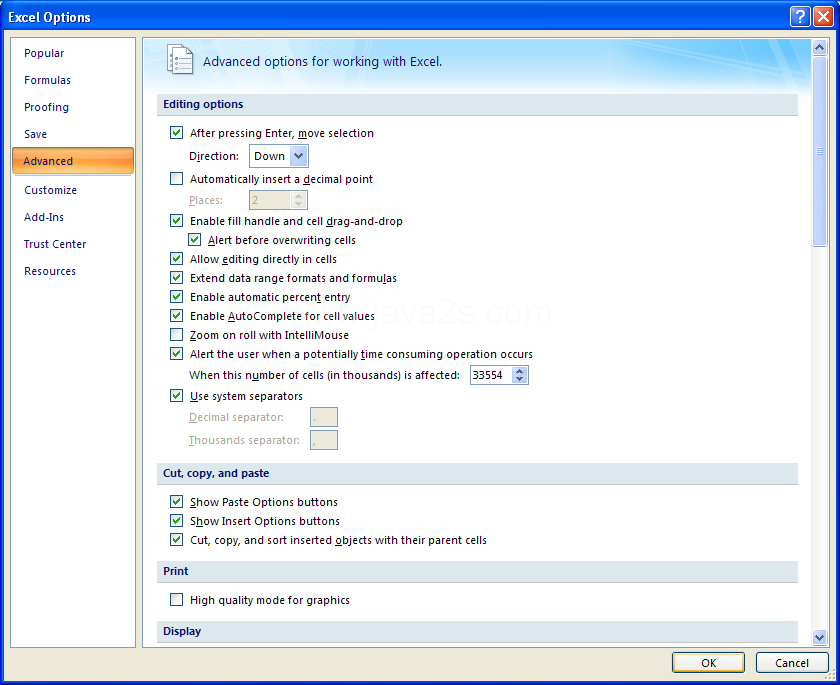Toggle alert for time consuming operations
The image size is (840, 685).
(176, 354)
